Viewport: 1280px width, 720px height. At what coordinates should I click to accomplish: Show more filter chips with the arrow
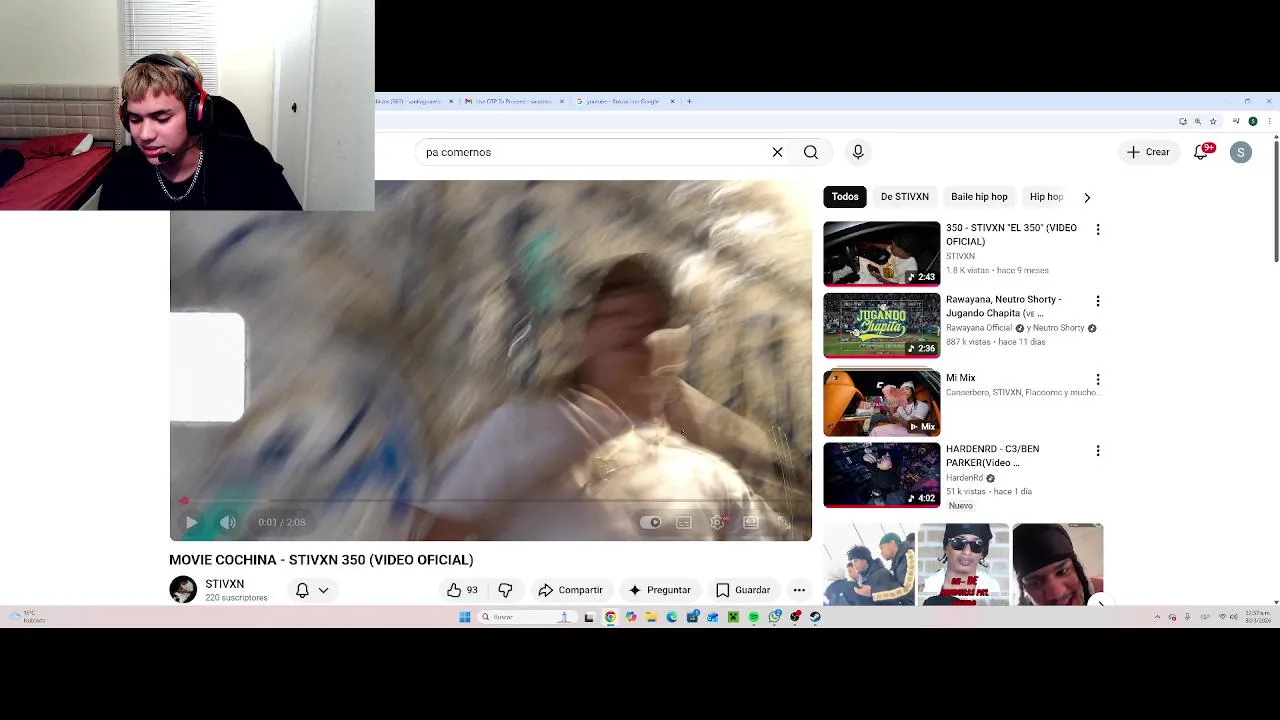point(1087,197)
